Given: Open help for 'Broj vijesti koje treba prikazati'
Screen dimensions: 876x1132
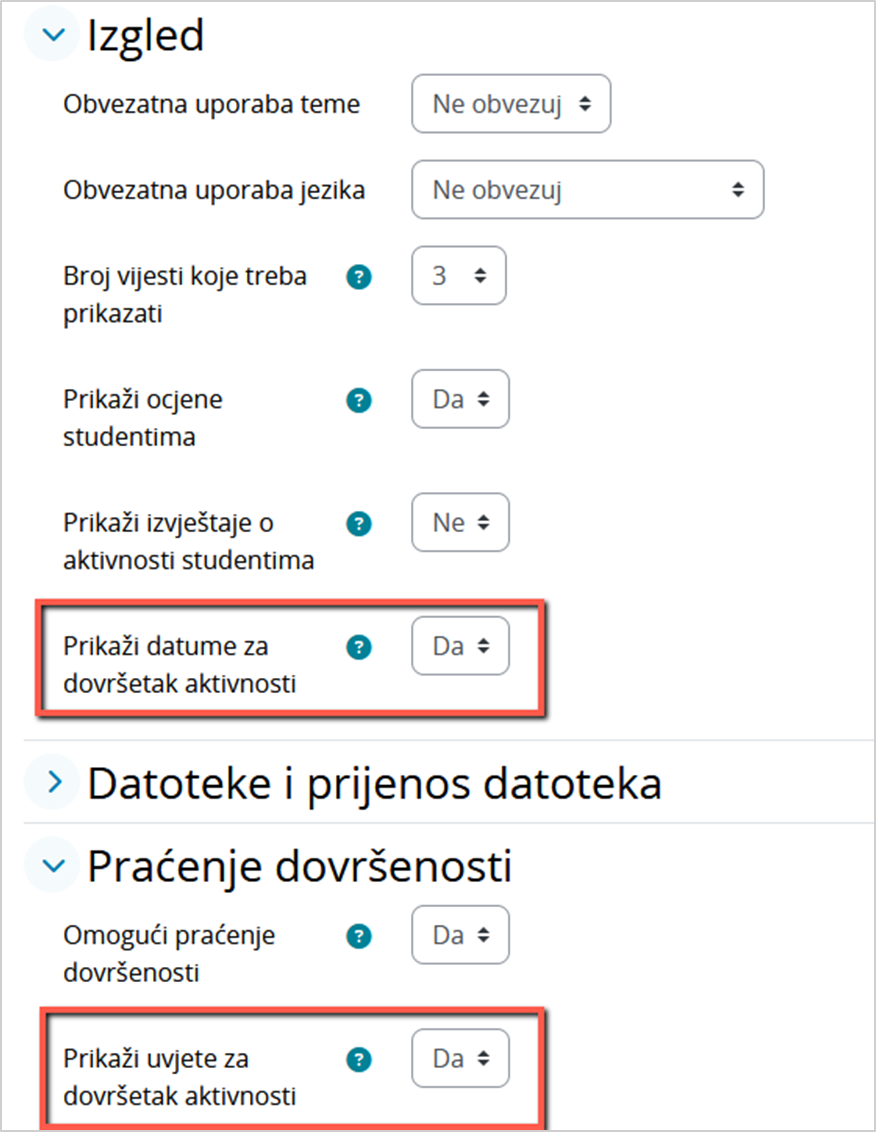Looking at the screenshot, I should click(358, 277).
